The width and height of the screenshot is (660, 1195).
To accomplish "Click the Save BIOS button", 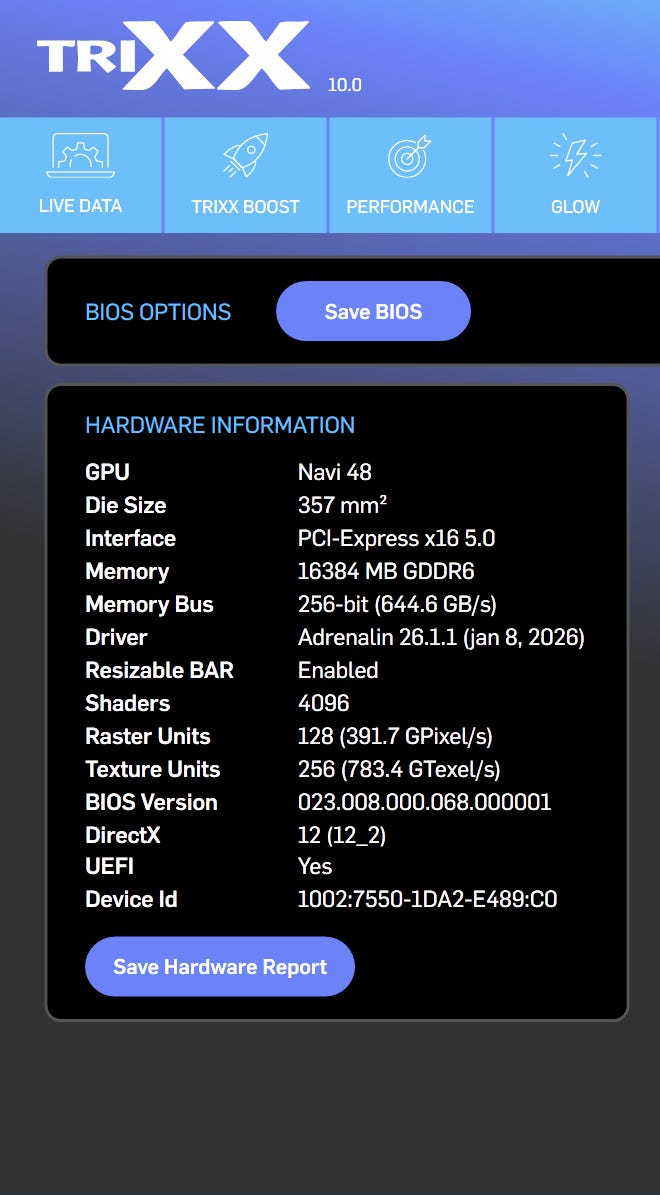I will pos(373,311).
